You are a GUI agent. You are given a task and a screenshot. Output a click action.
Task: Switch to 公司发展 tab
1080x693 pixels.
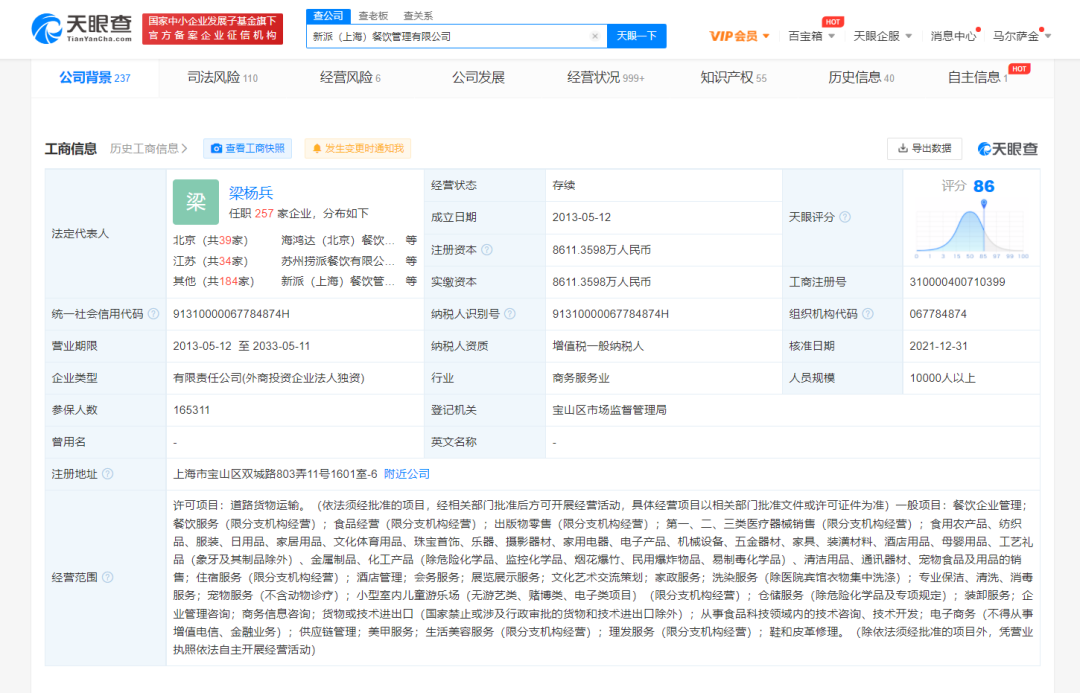click(x=478, y=77)
